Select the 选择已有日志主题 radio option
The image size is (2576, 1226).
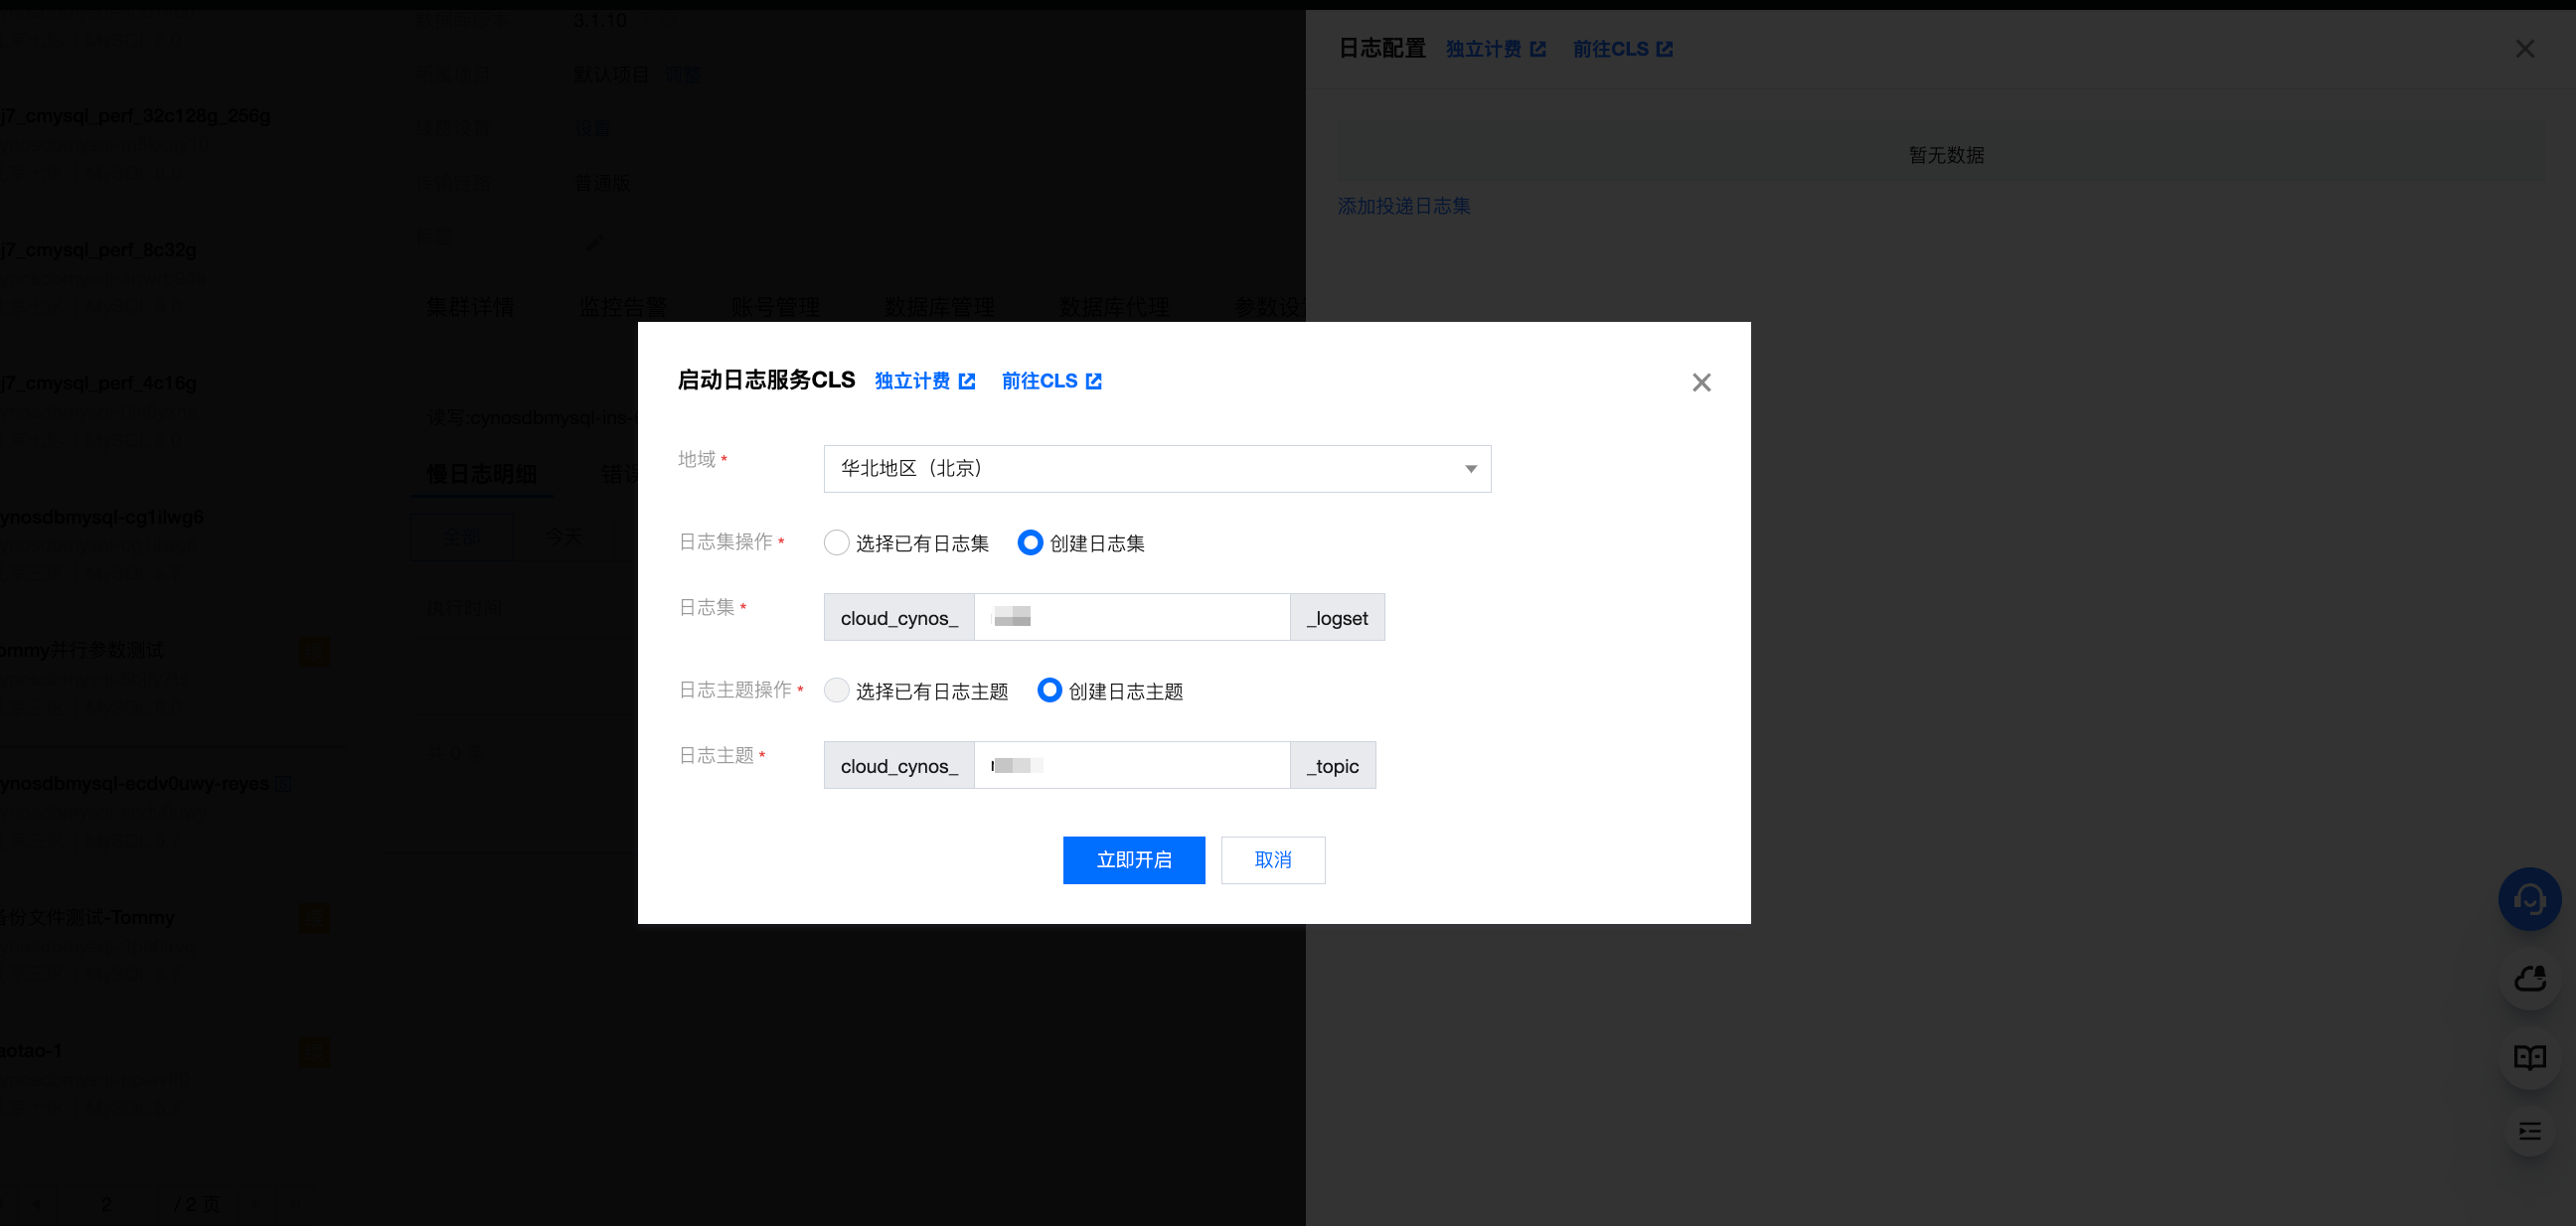(837, 690)
